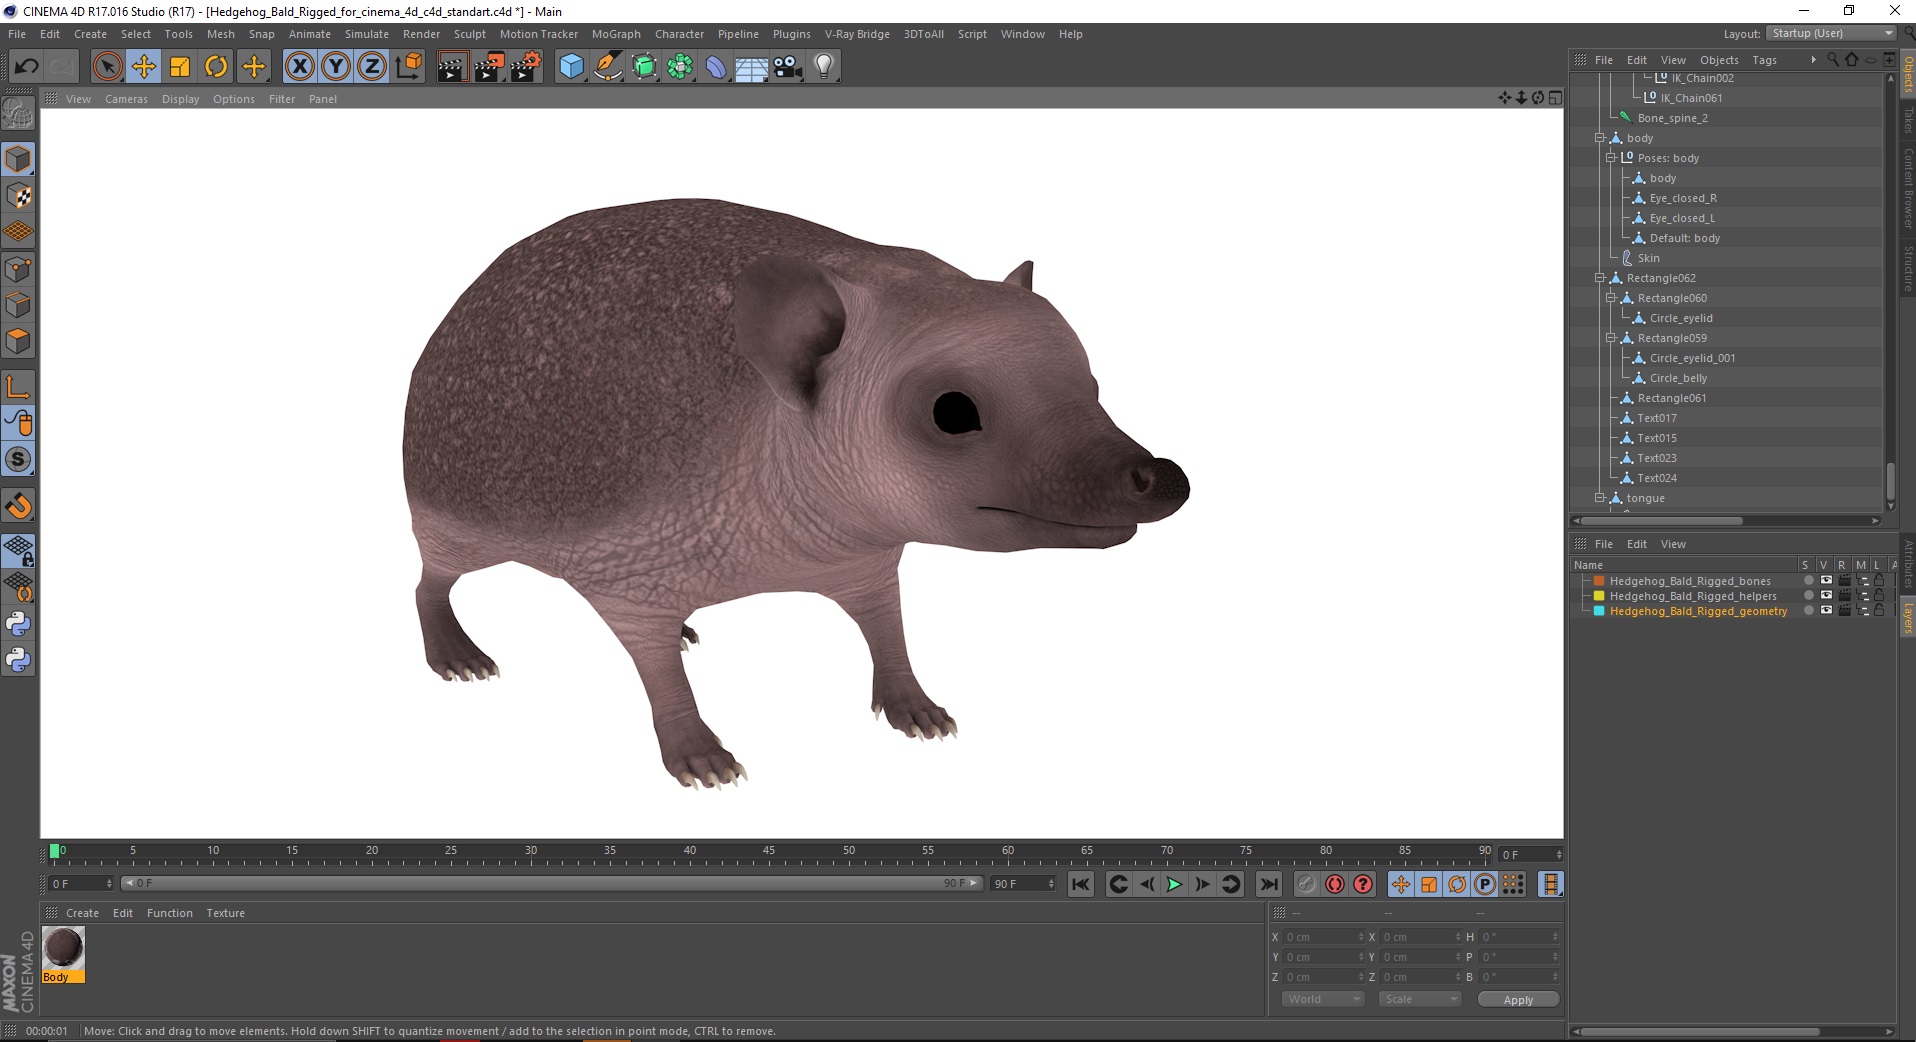Open Object Manager Tags menu
Viewport: 1916px width, 1042px height.
pos(1764,60)
